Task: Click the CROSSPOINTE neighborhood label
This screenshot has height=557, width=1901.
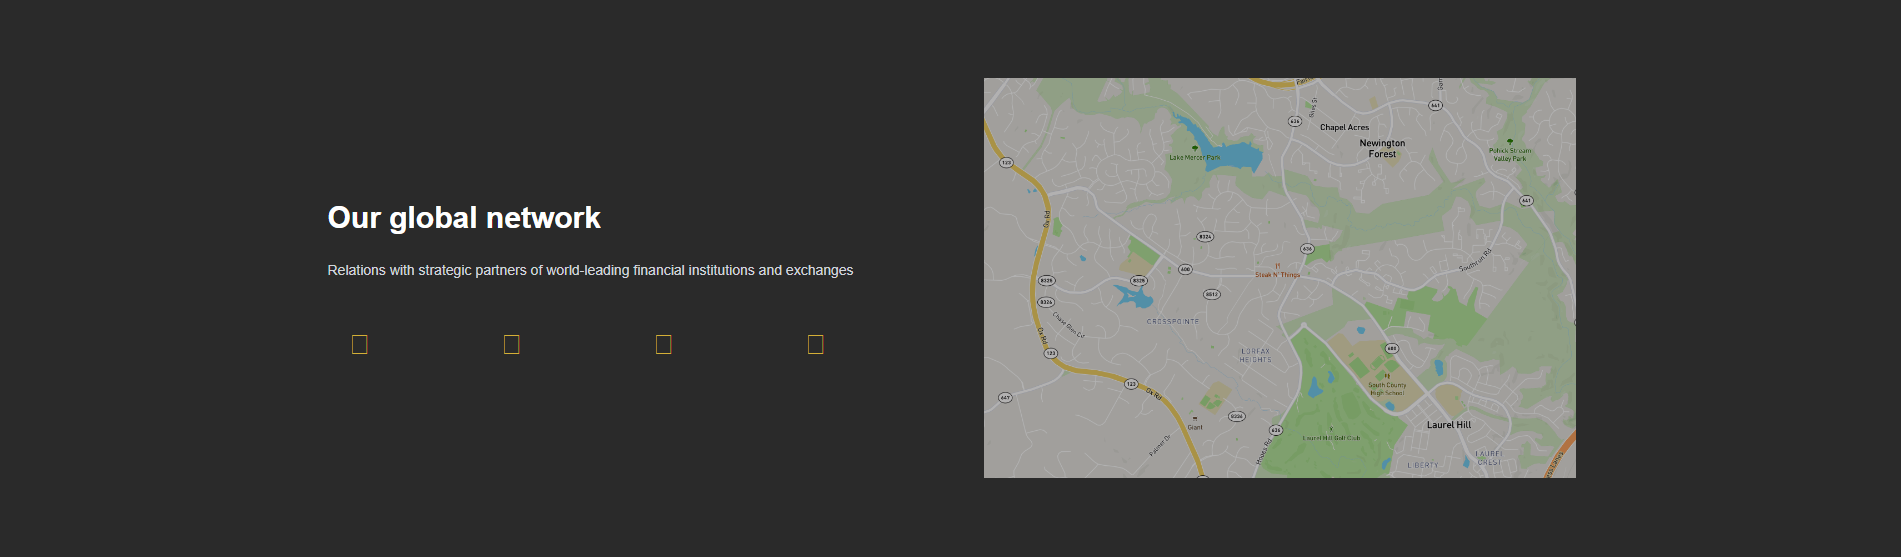Action: click(x=1172, y=321)
